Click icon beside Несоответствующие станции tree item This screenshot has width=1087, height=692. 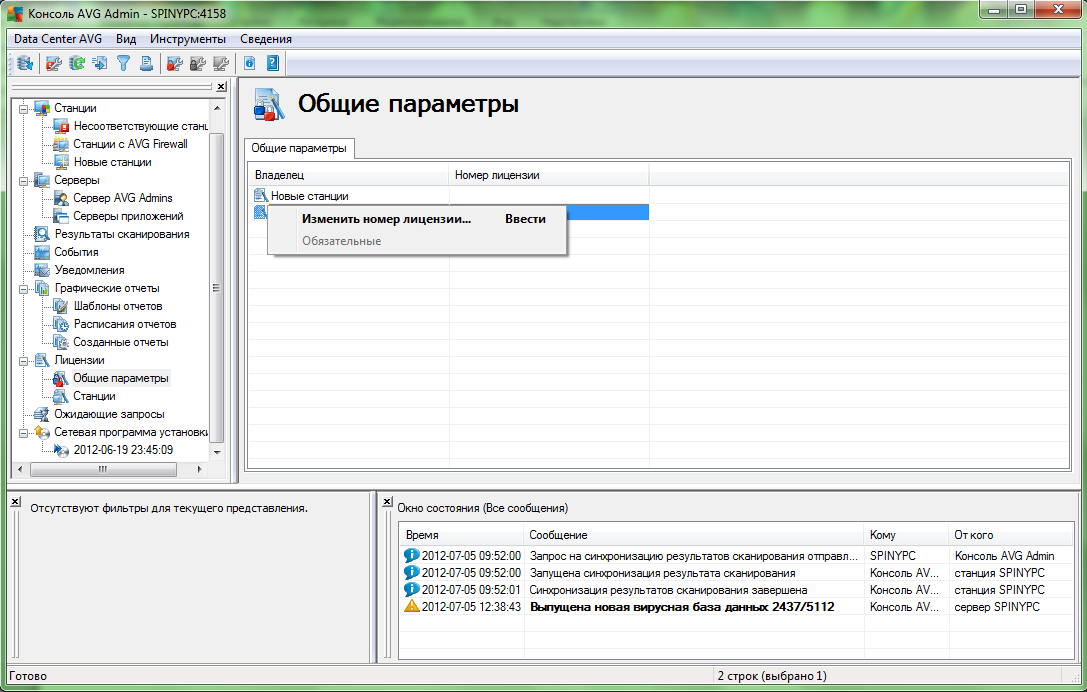click(x=61, y=126)
